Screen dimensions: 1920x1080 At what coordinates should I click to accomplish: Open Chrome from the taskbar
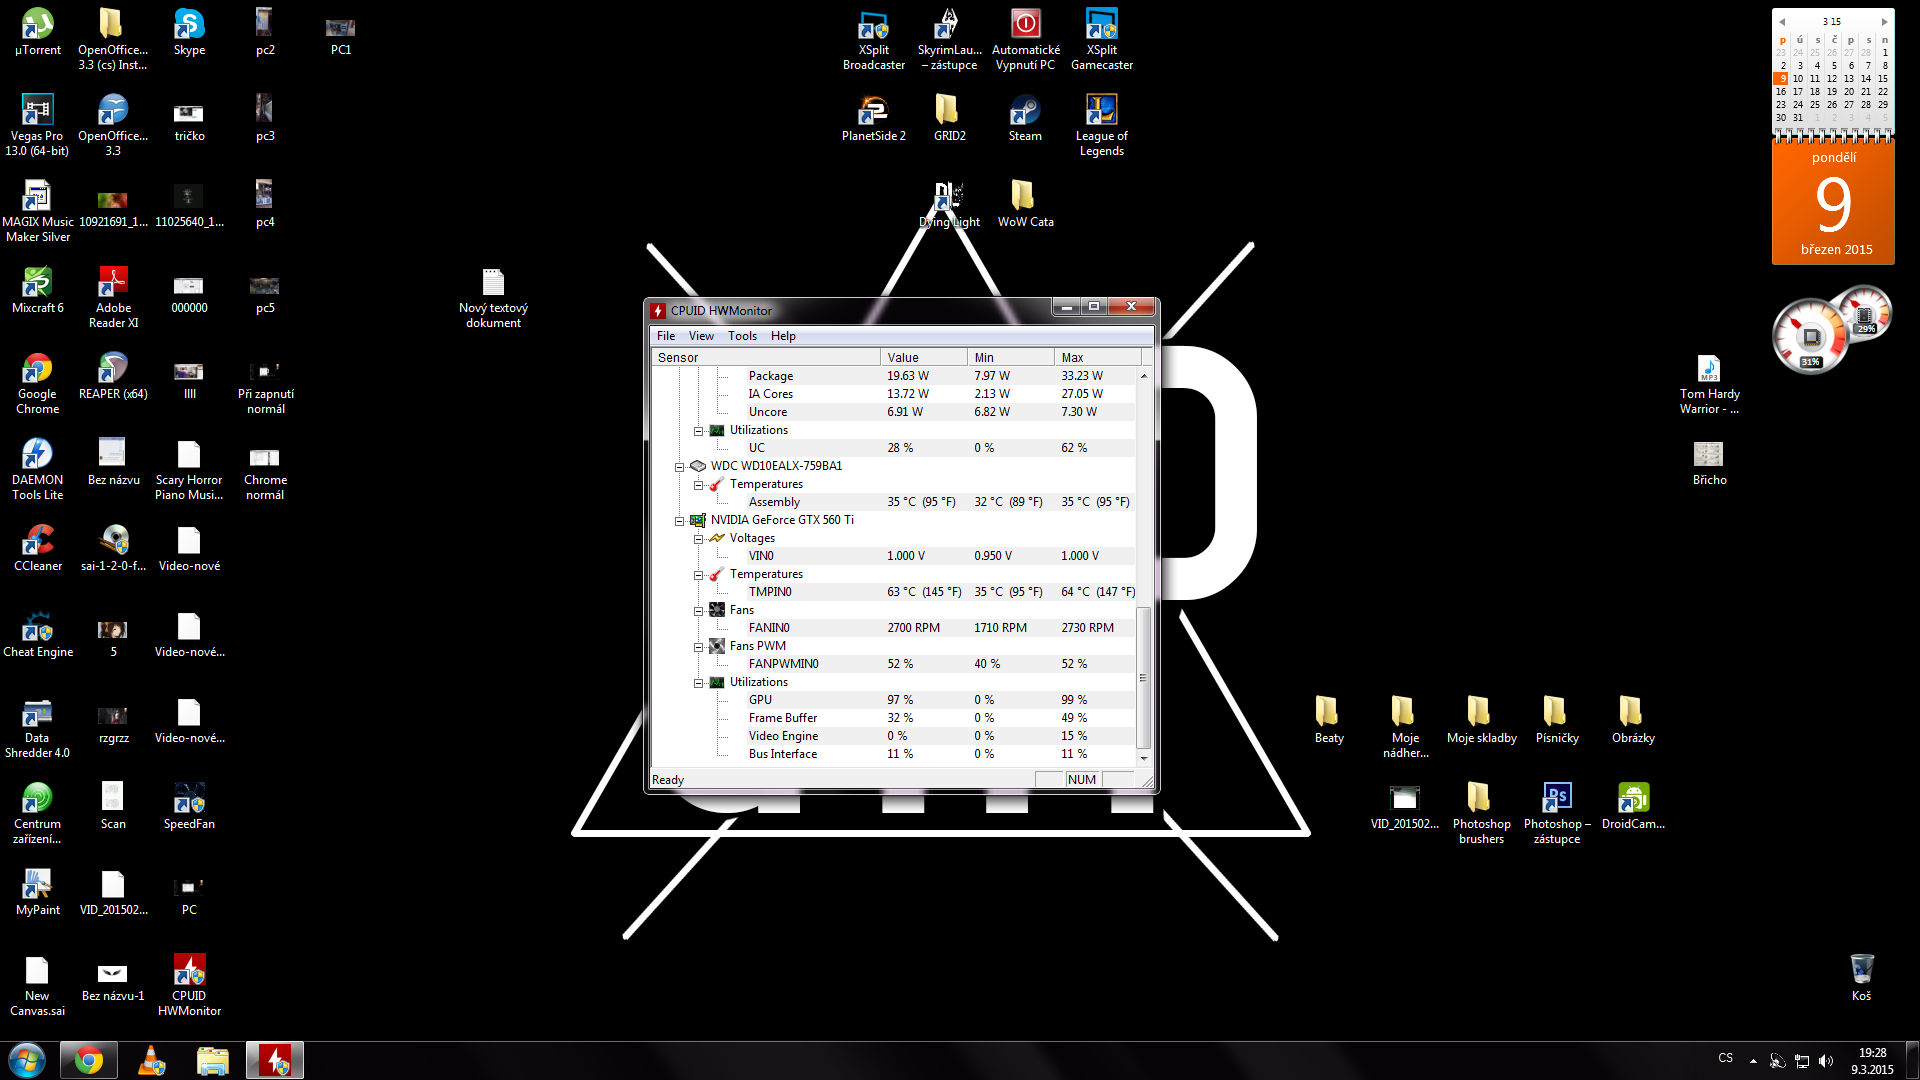coord(88,1060)
